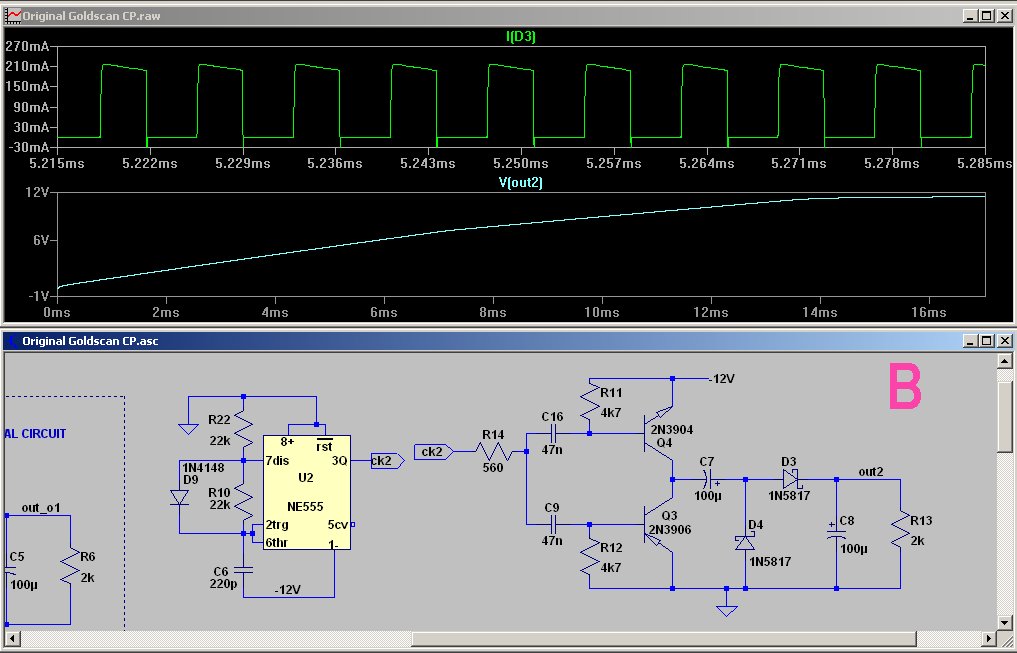Click the schematic vertical scrollbar up arrow
The height and width of the screenshot is (653, 1017).
point(1006,360)
